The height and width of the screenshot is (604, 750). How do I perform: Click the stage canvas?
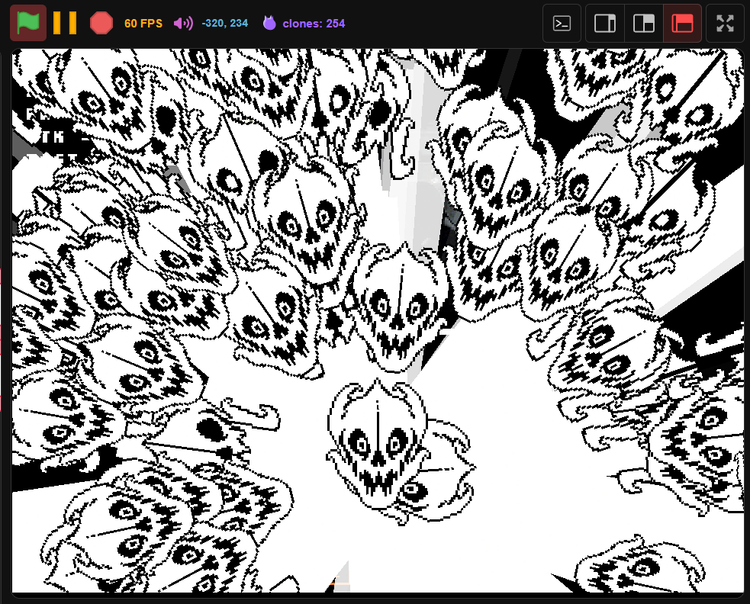pyautogui.click(x=378, y=321)
